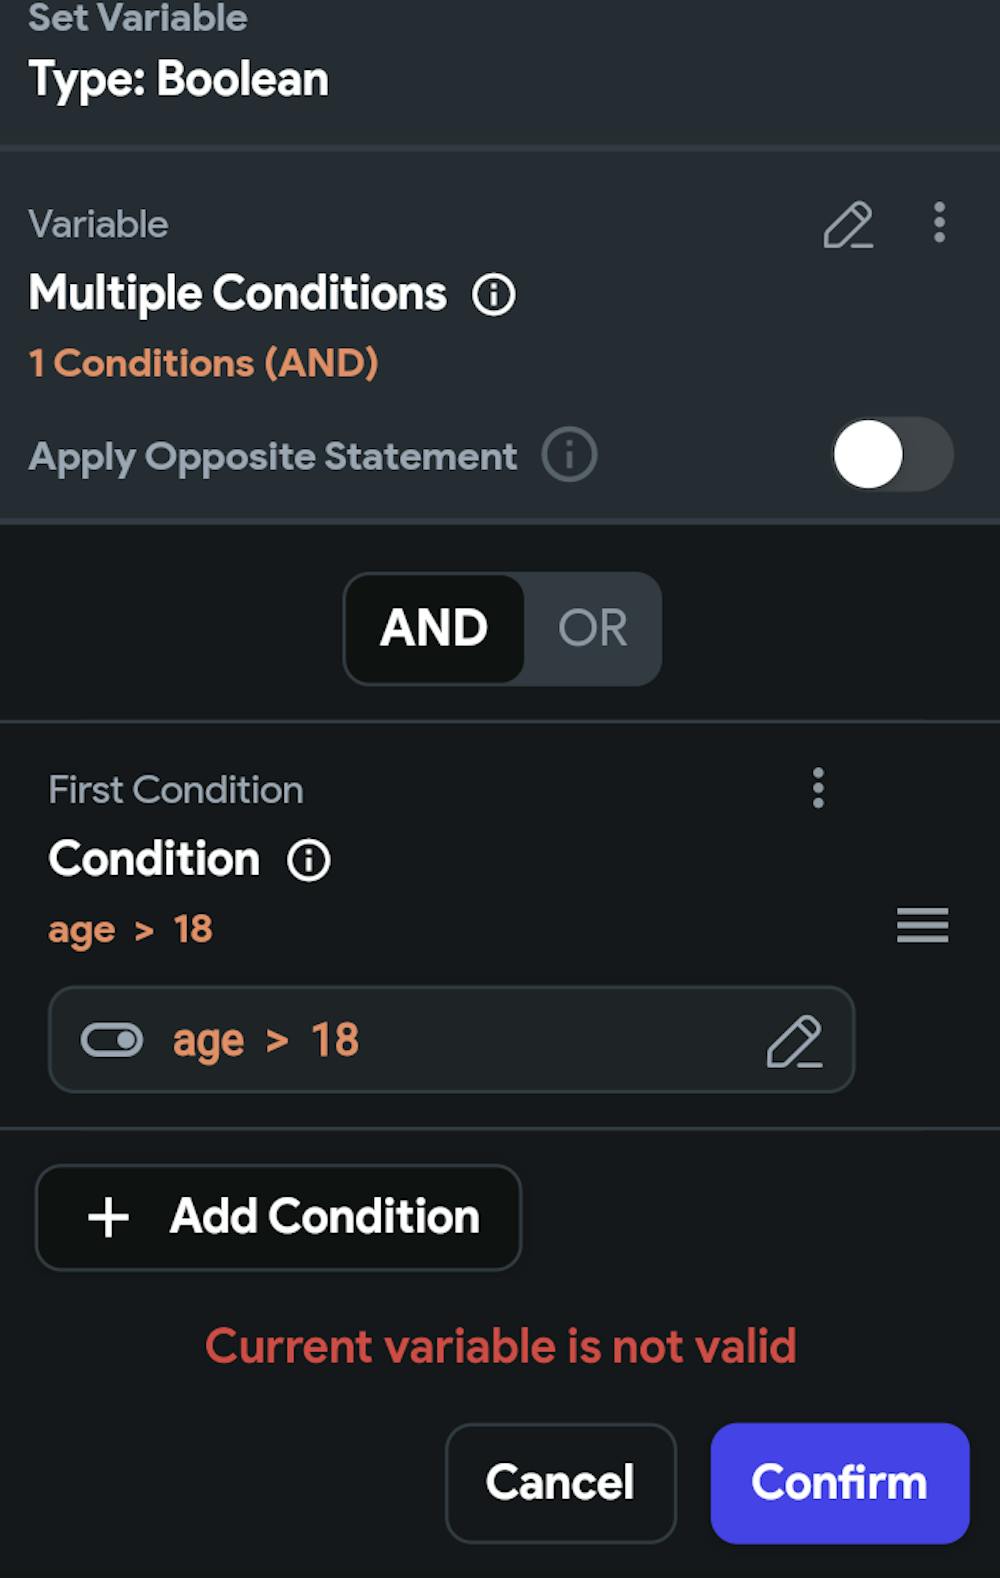Viewport: 1000px width, 1578px height.
Task: Click the Cancel button
Action: click(560, 1482)
